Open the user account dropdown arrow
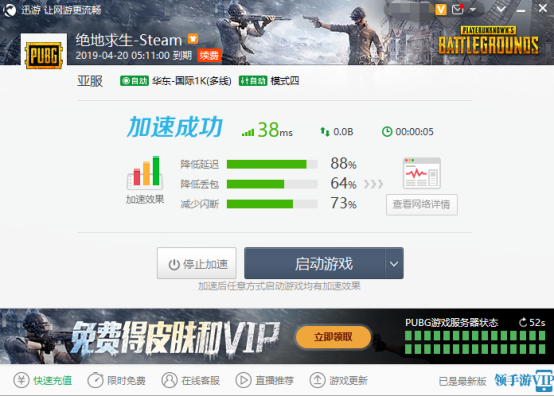Image resolution: width=554 pixels, height=397 pixels. (x=473, y=10)
